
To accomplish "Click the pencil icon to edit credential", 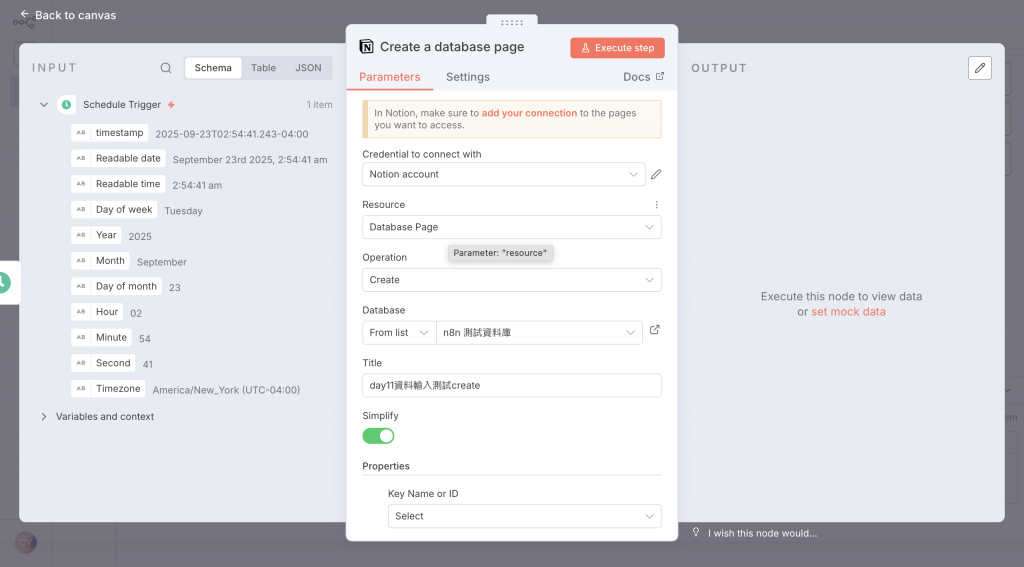I will (656, 174).
